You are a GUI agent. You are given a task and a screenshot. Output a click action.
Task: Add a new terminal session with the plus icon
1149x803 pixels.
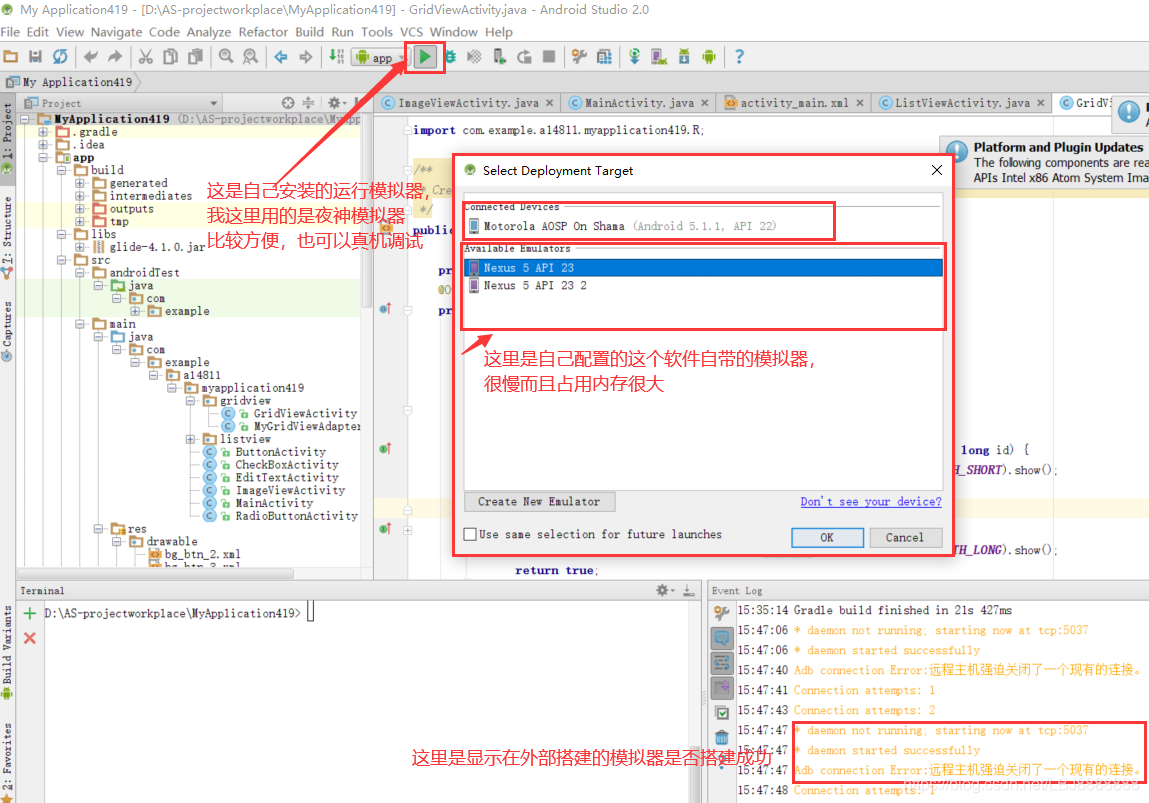point(30,613)
